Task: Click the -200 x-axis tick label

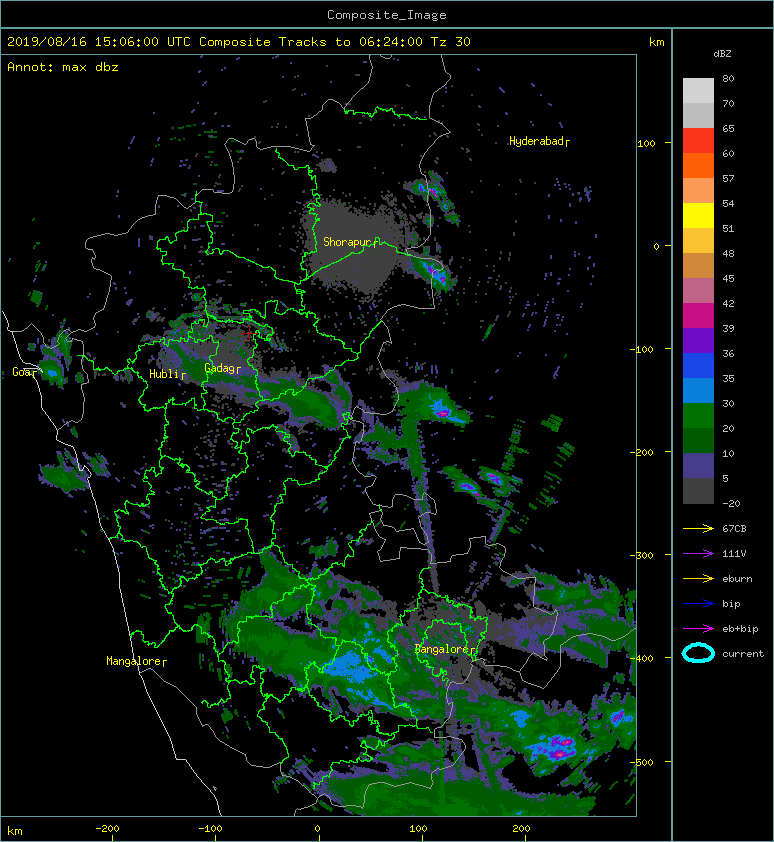Action: 107,829
